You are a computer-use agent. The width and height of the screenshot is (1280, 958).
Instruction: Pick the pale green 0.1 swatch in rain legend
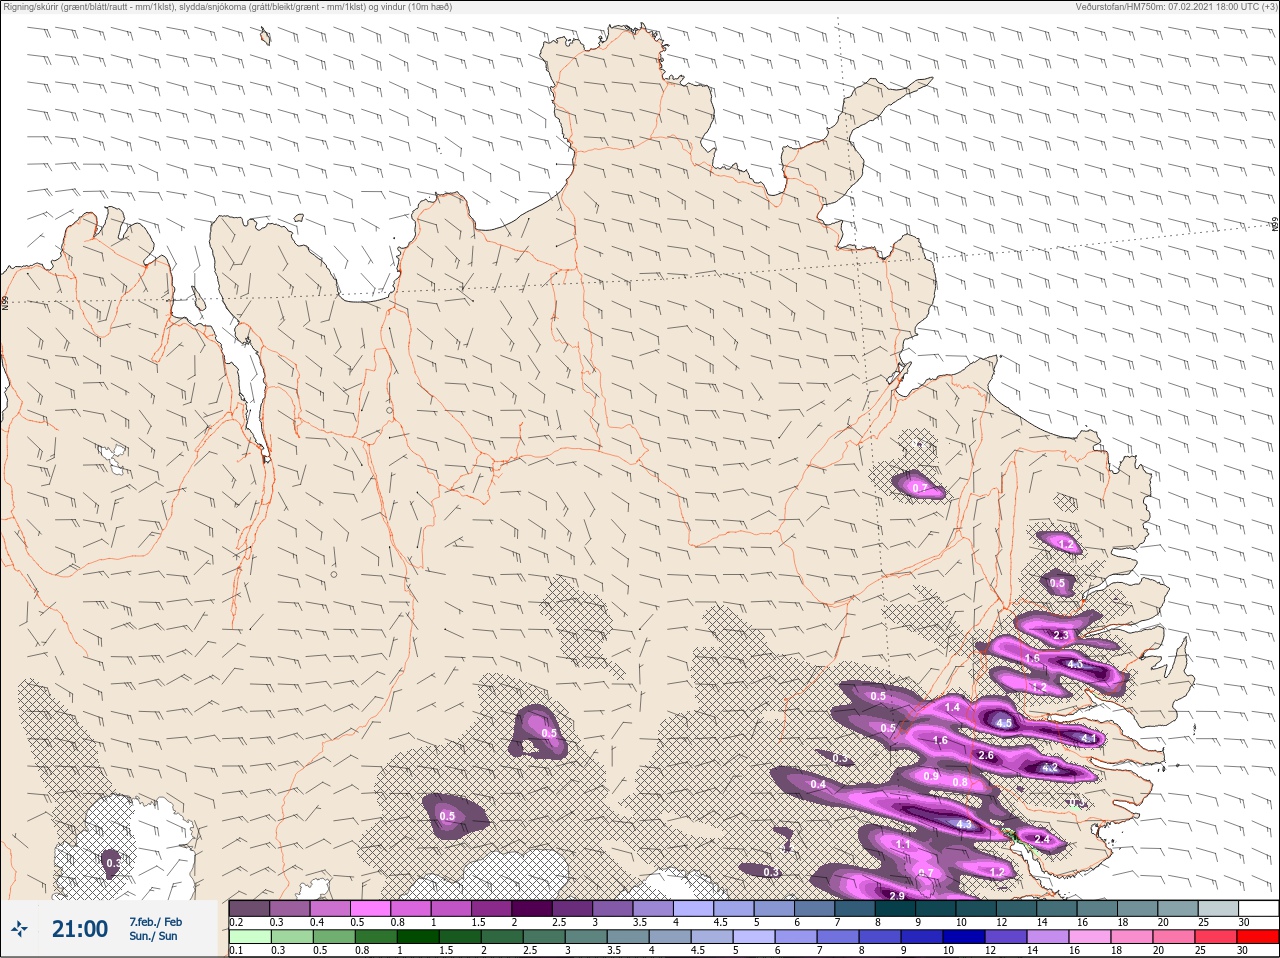pos(250,937)
